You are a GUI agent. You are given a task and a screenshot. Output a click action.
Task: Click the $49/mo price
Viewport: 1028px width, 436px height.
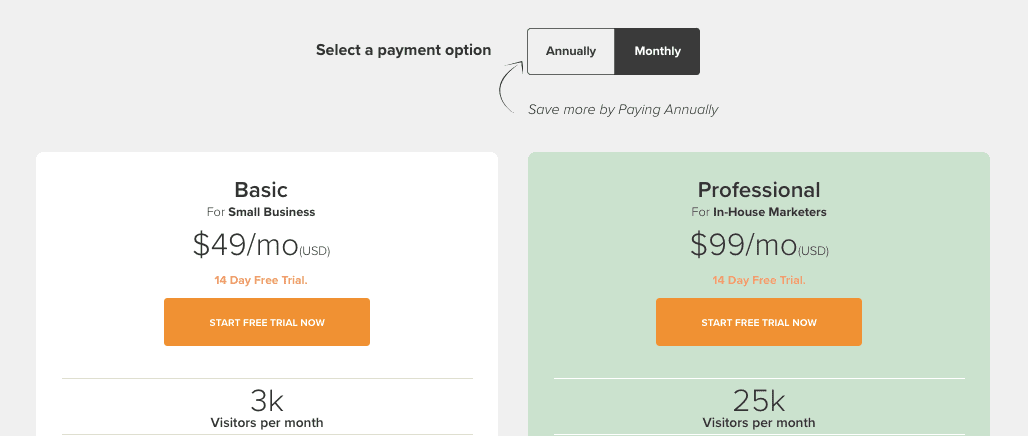pyautogui.click(x=245, y=244)
